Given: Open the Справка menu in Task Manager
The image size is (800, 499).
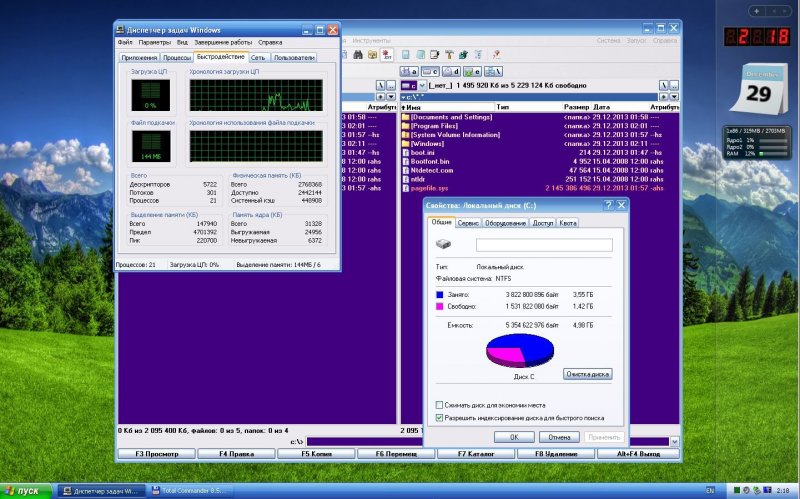Looking at the screenshot, I should 270,42.
